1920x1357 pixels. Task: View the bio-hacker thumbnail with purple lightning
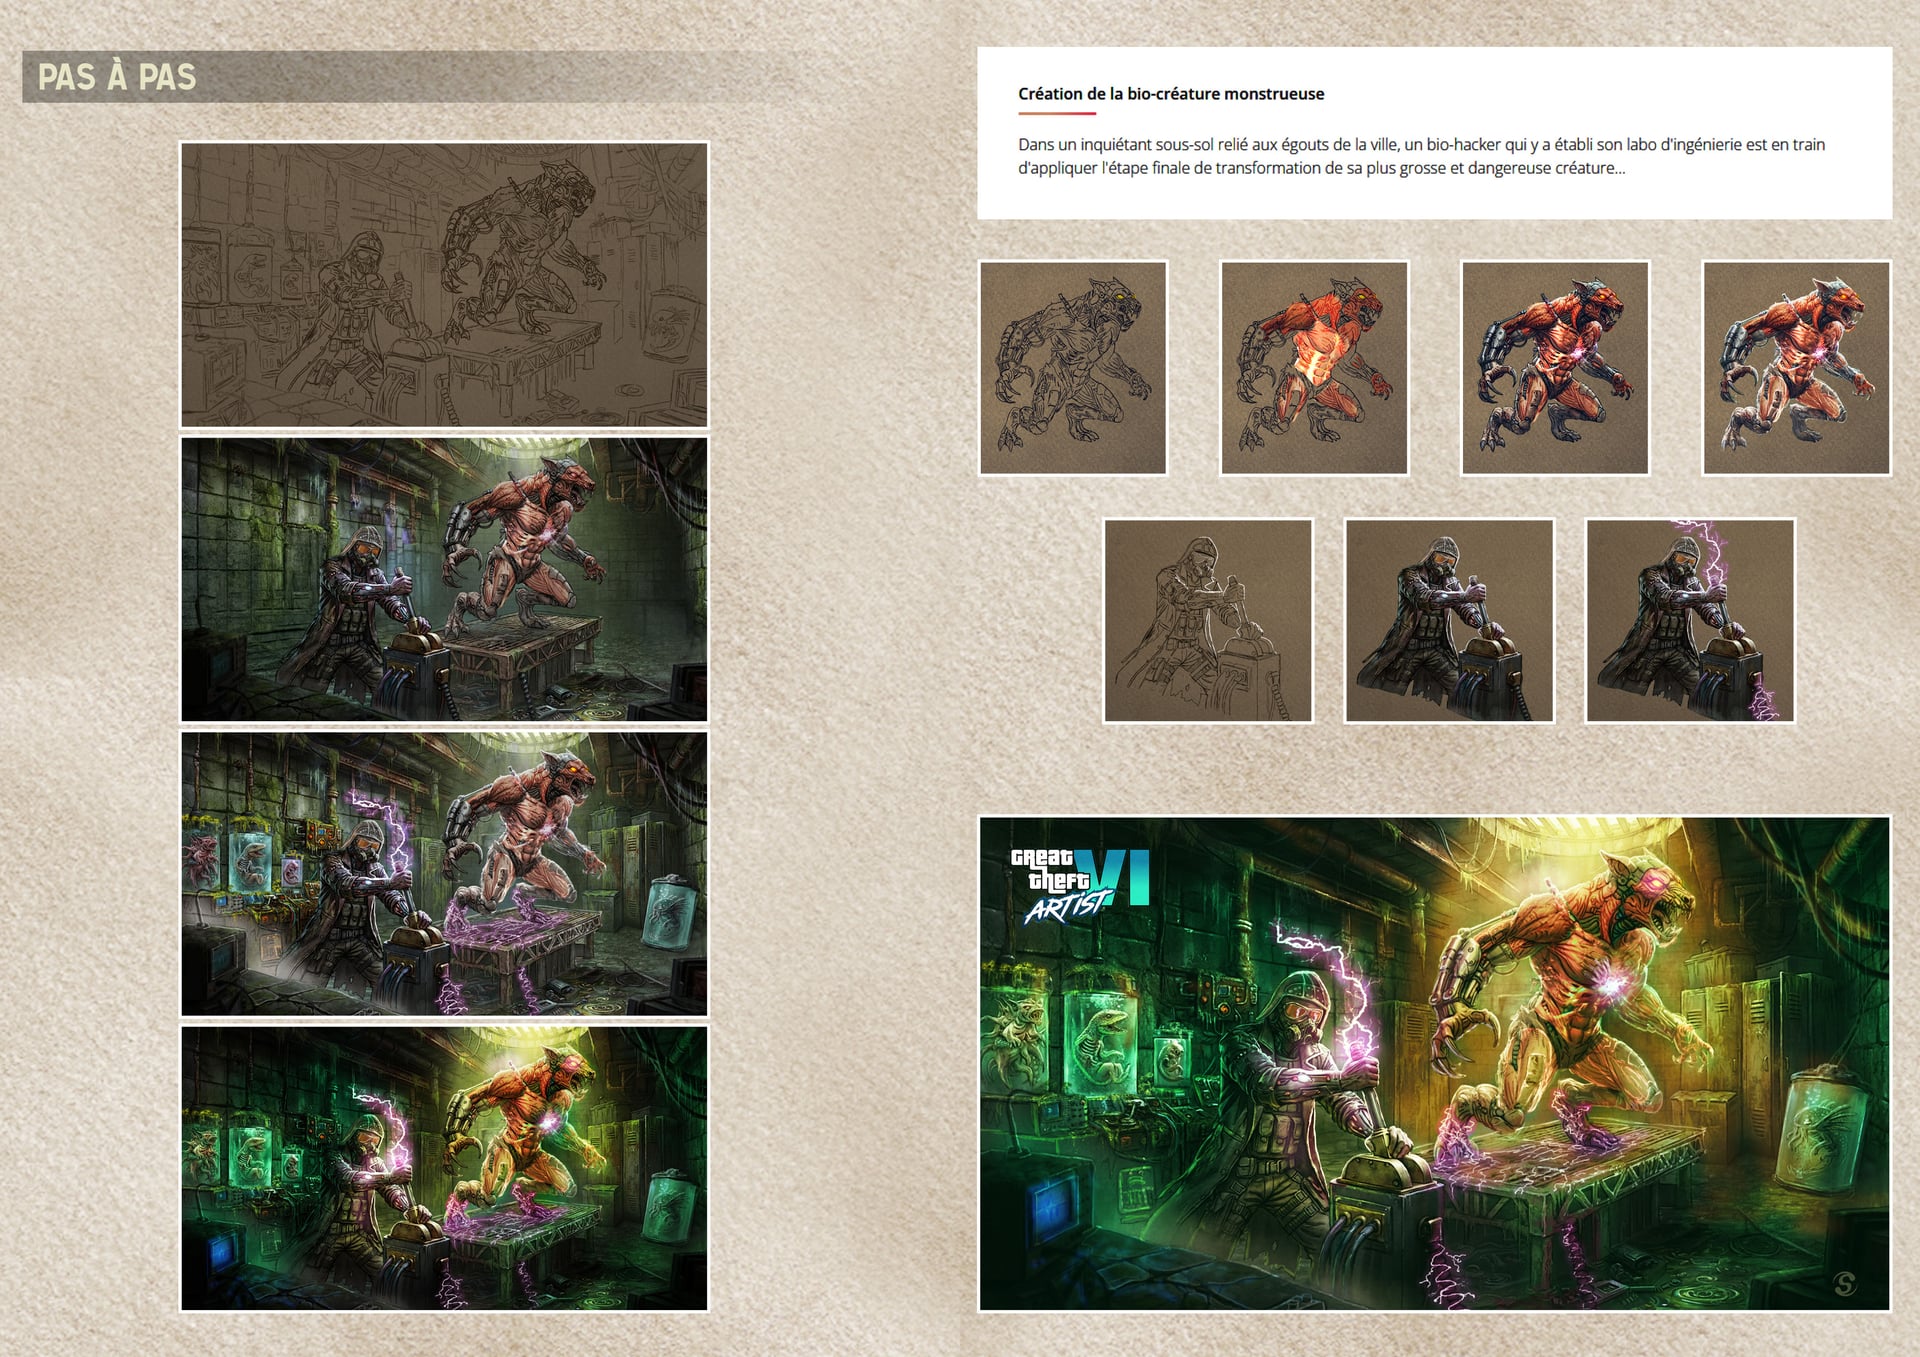click(1690, 620)
